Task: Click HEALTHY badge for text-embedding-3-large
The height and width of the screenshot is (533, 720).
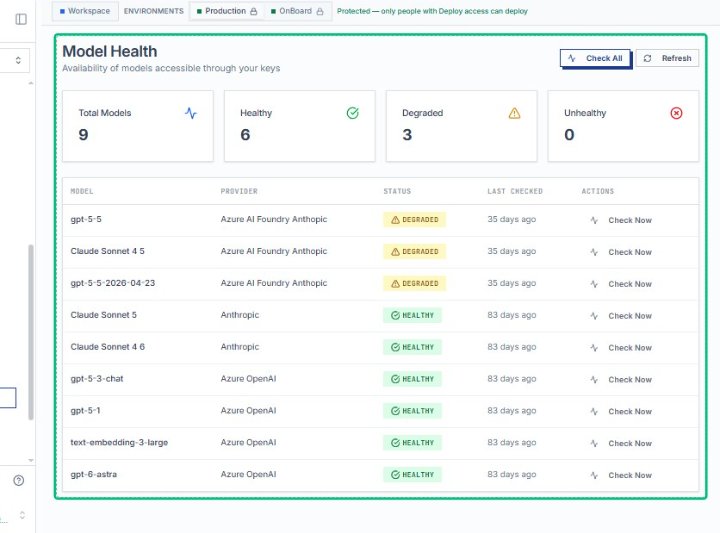Action: (412, 443)
